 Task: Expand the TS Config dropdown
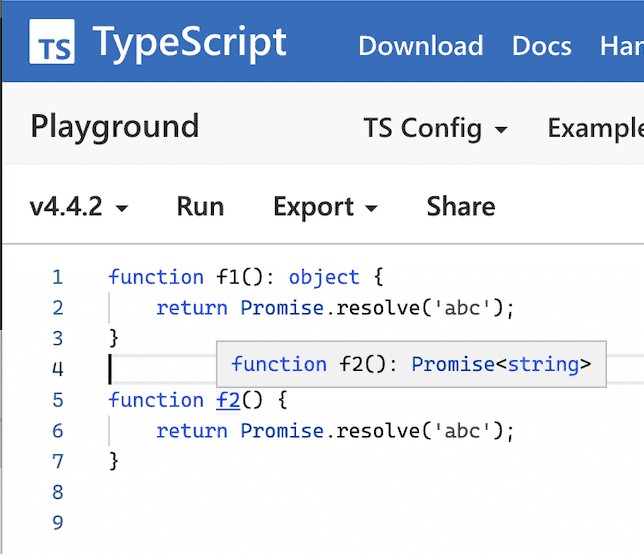[x=435, y=128]
